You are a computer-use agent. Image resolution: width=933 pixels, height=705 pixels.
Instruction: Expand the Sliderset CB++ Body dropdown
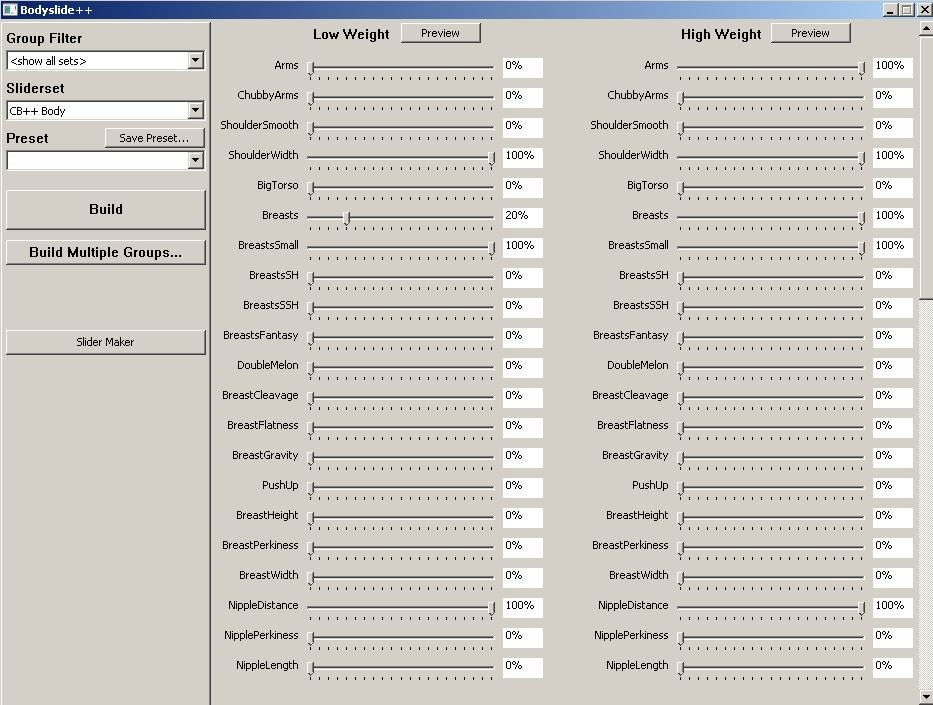[x=195, y=111]
